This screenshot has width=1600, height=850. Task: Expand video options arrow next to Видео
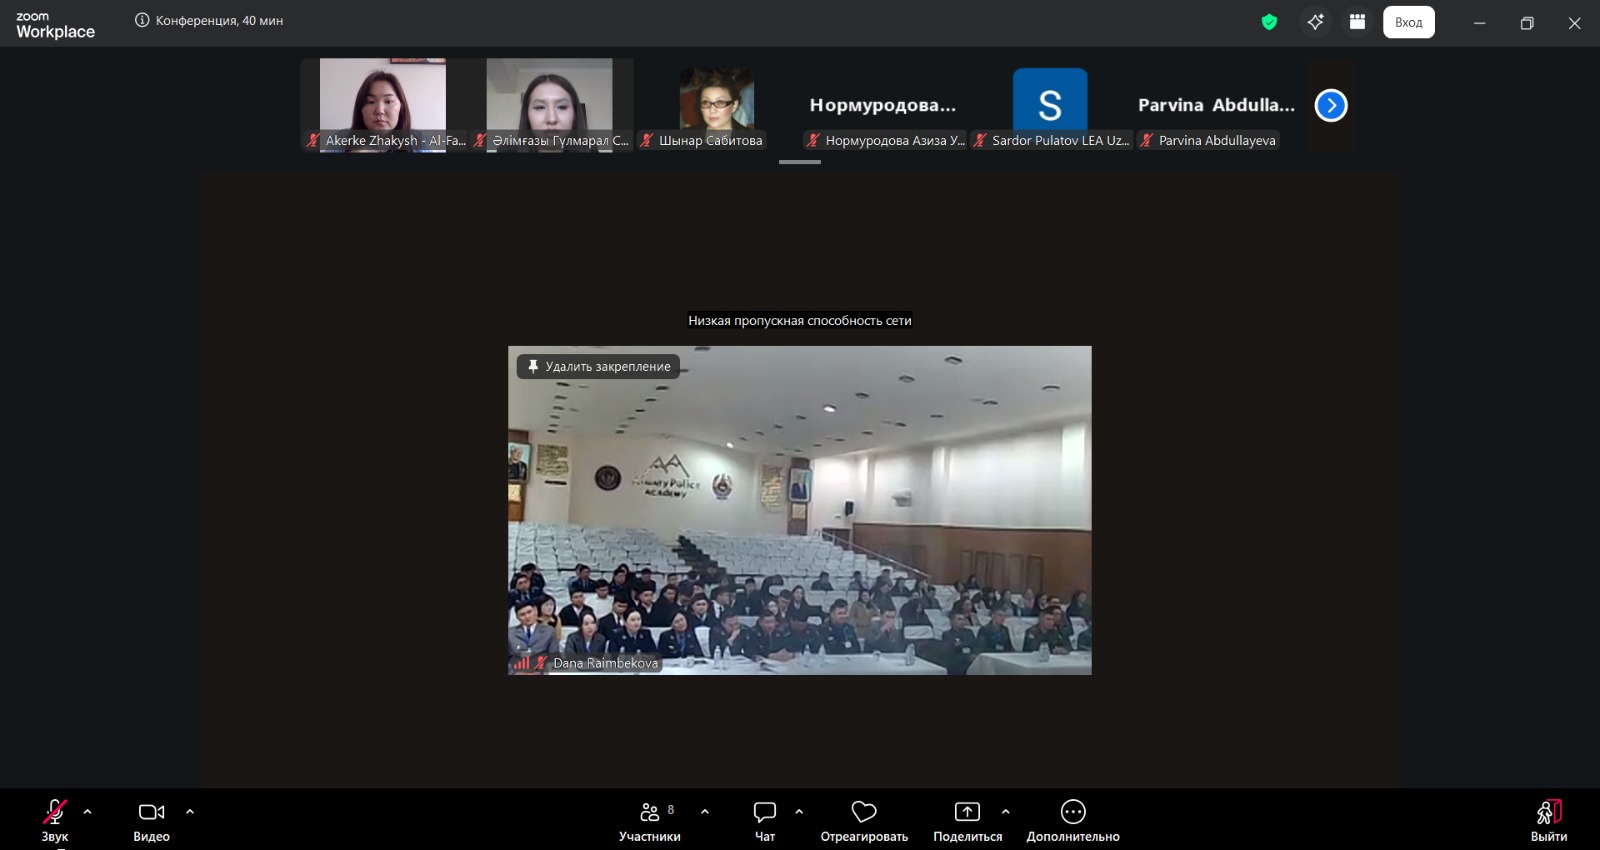[190, 812]
